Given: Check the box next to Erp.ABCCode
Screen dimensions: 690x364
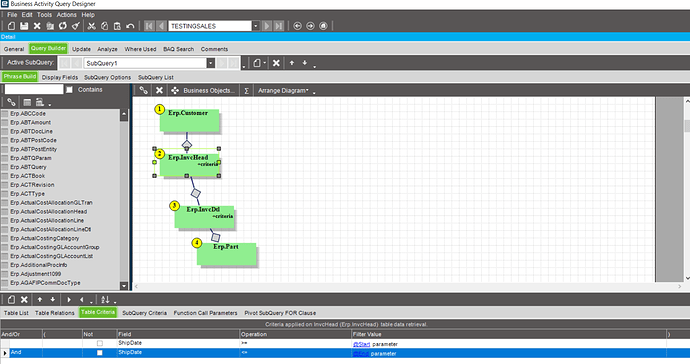Looking at the screenshot, I should tap(5, 114).
